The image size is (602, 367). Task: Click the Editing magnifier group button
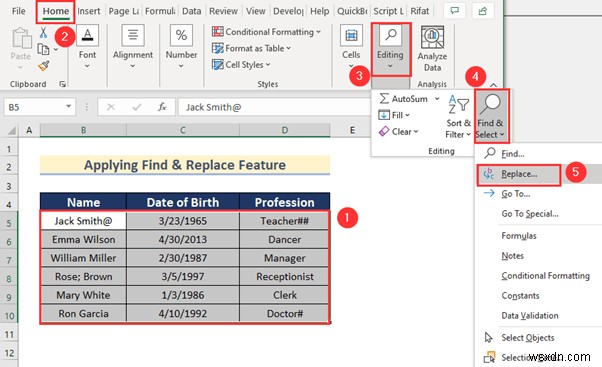point(391,49)
